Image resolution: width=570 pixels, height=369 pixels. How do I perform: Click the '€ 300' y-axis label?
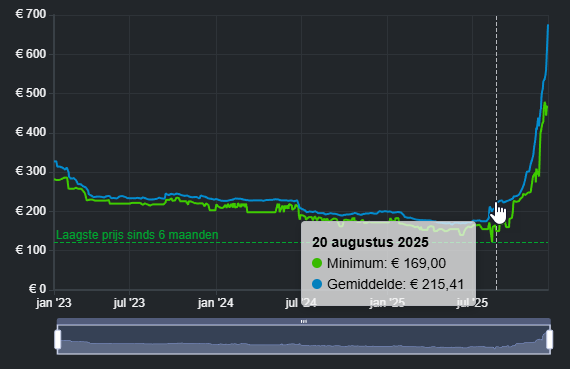pyautogui.click(x=31, y=171)
